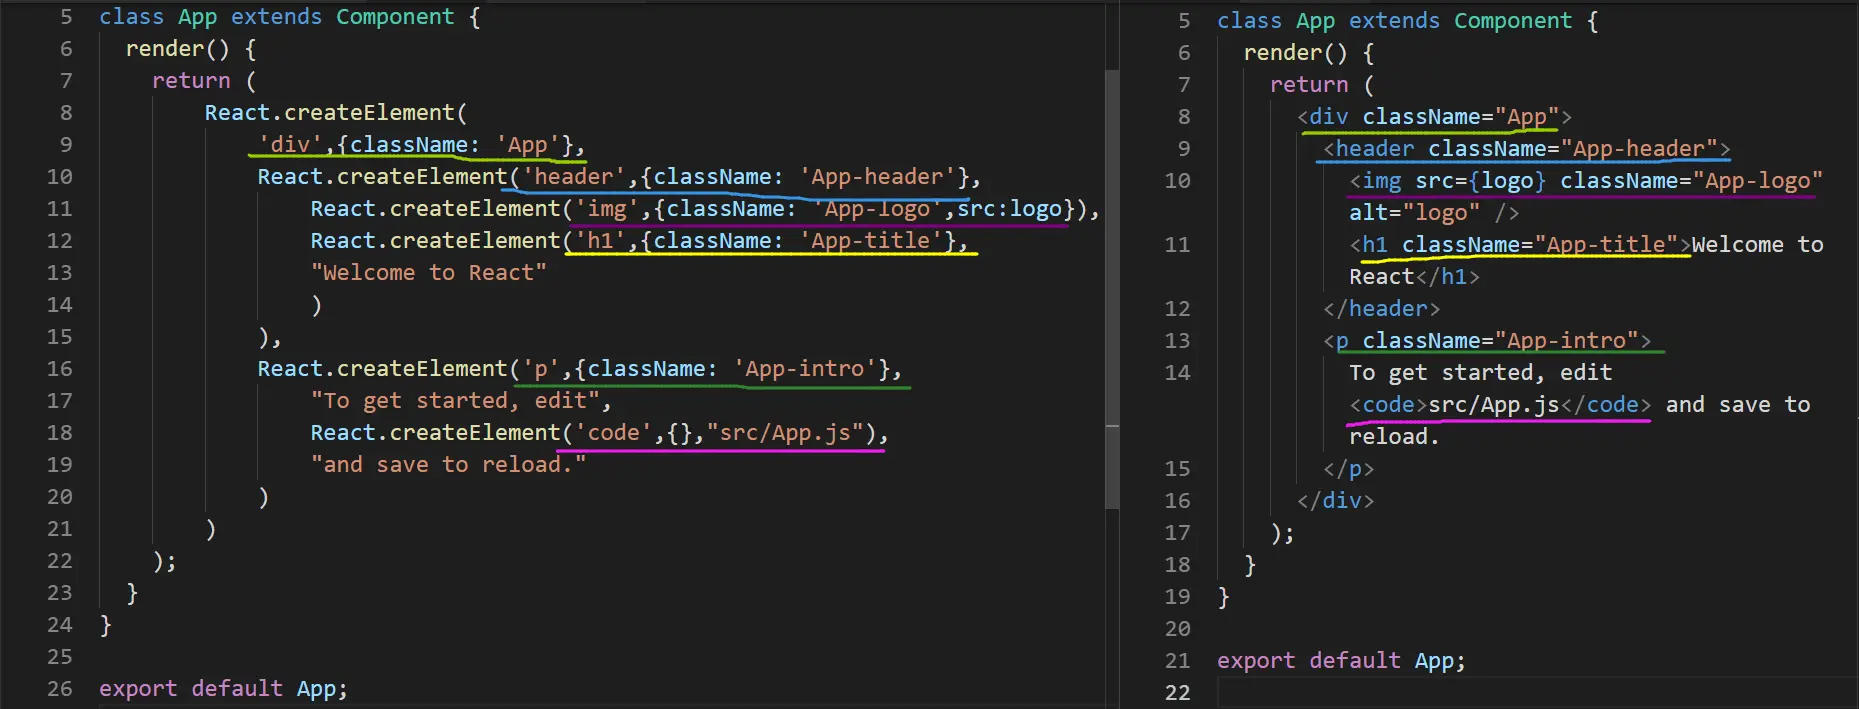Click '</p>' closing tag in right editor
The width and height of the screenshot is (1859, 709).
(x=1349, y=469)
